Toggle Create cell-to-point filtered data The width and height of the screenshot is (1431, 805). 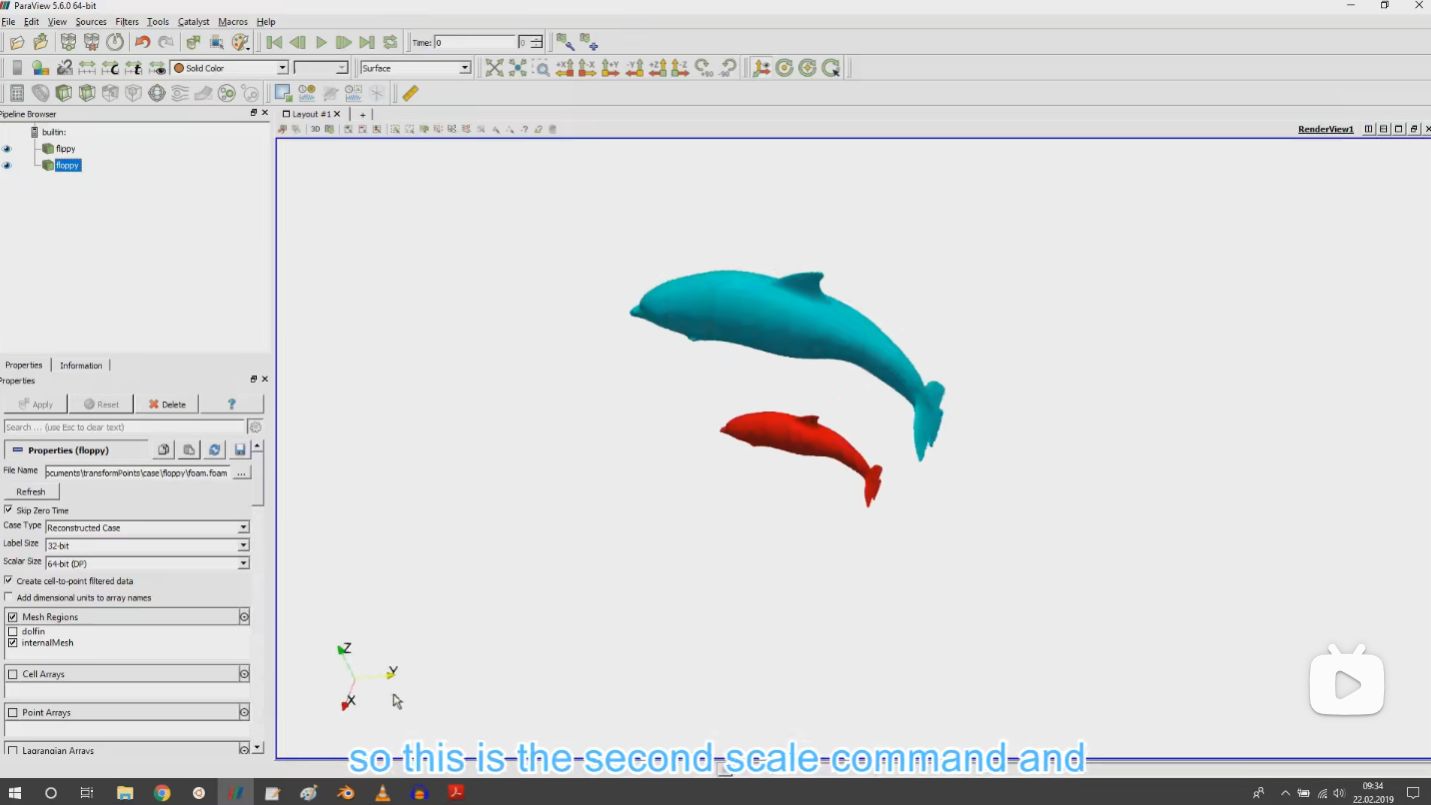pos(8,580)
